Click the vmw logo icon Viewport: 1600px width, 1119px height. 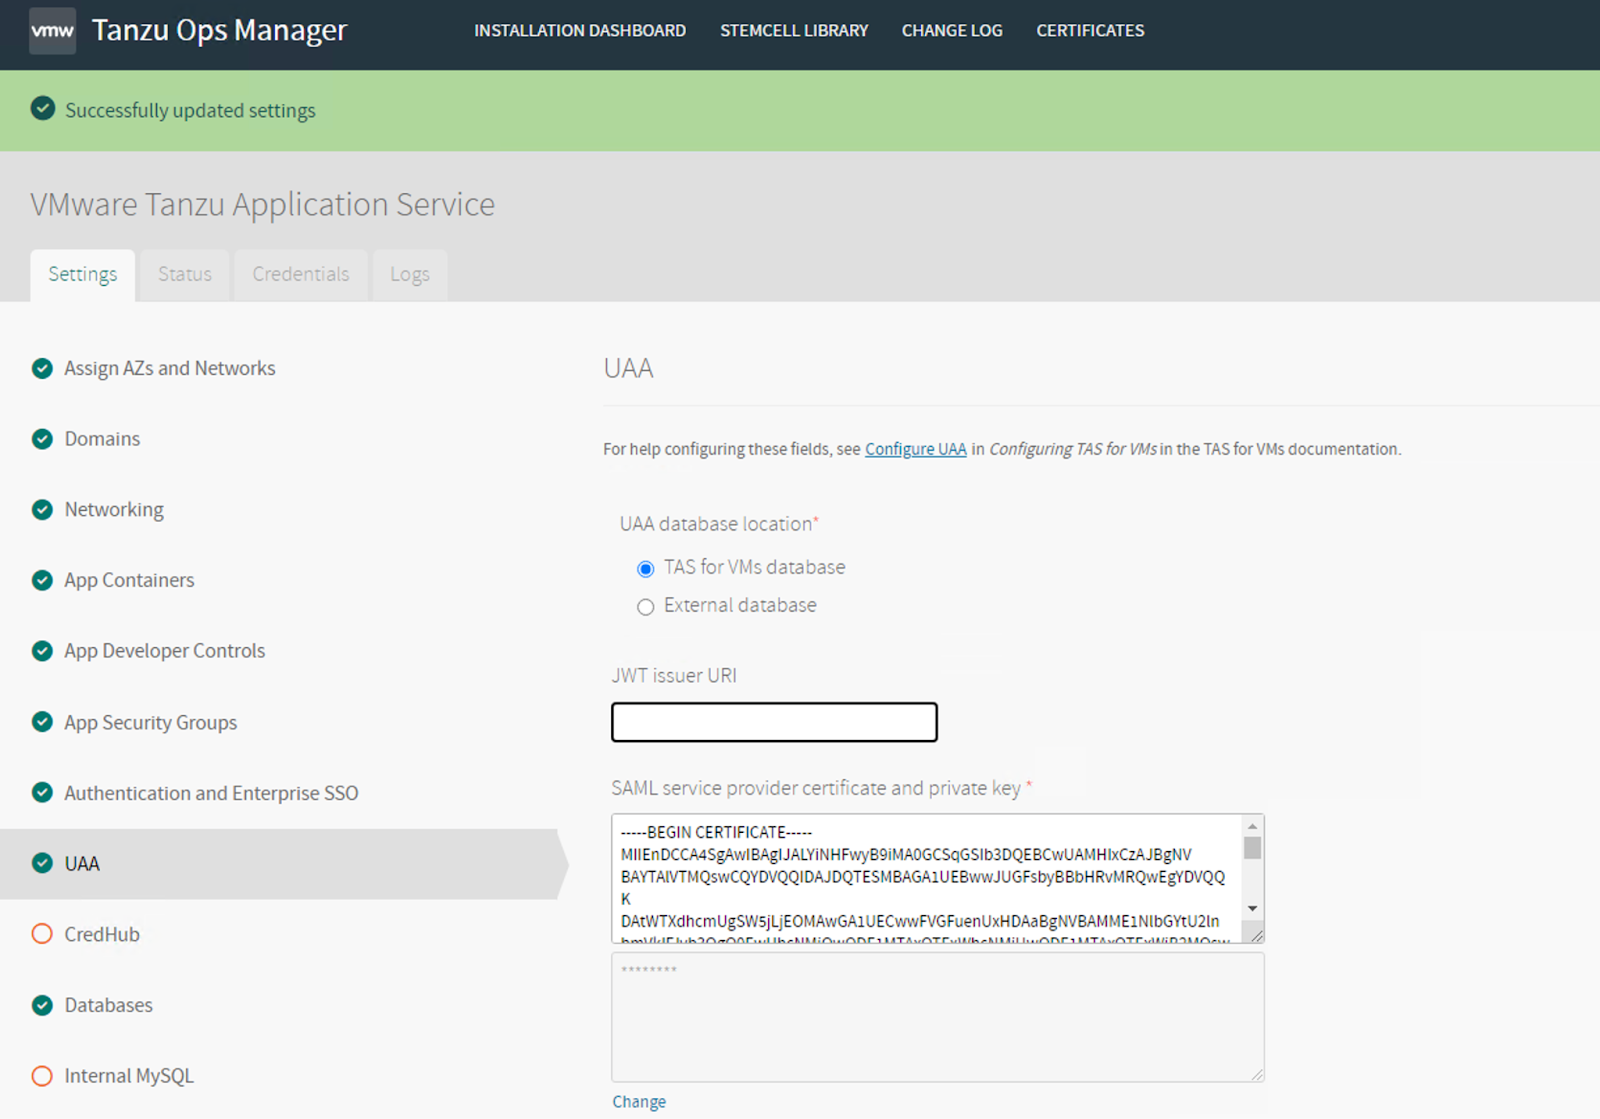pyautogui.click(x=52, y=30)
